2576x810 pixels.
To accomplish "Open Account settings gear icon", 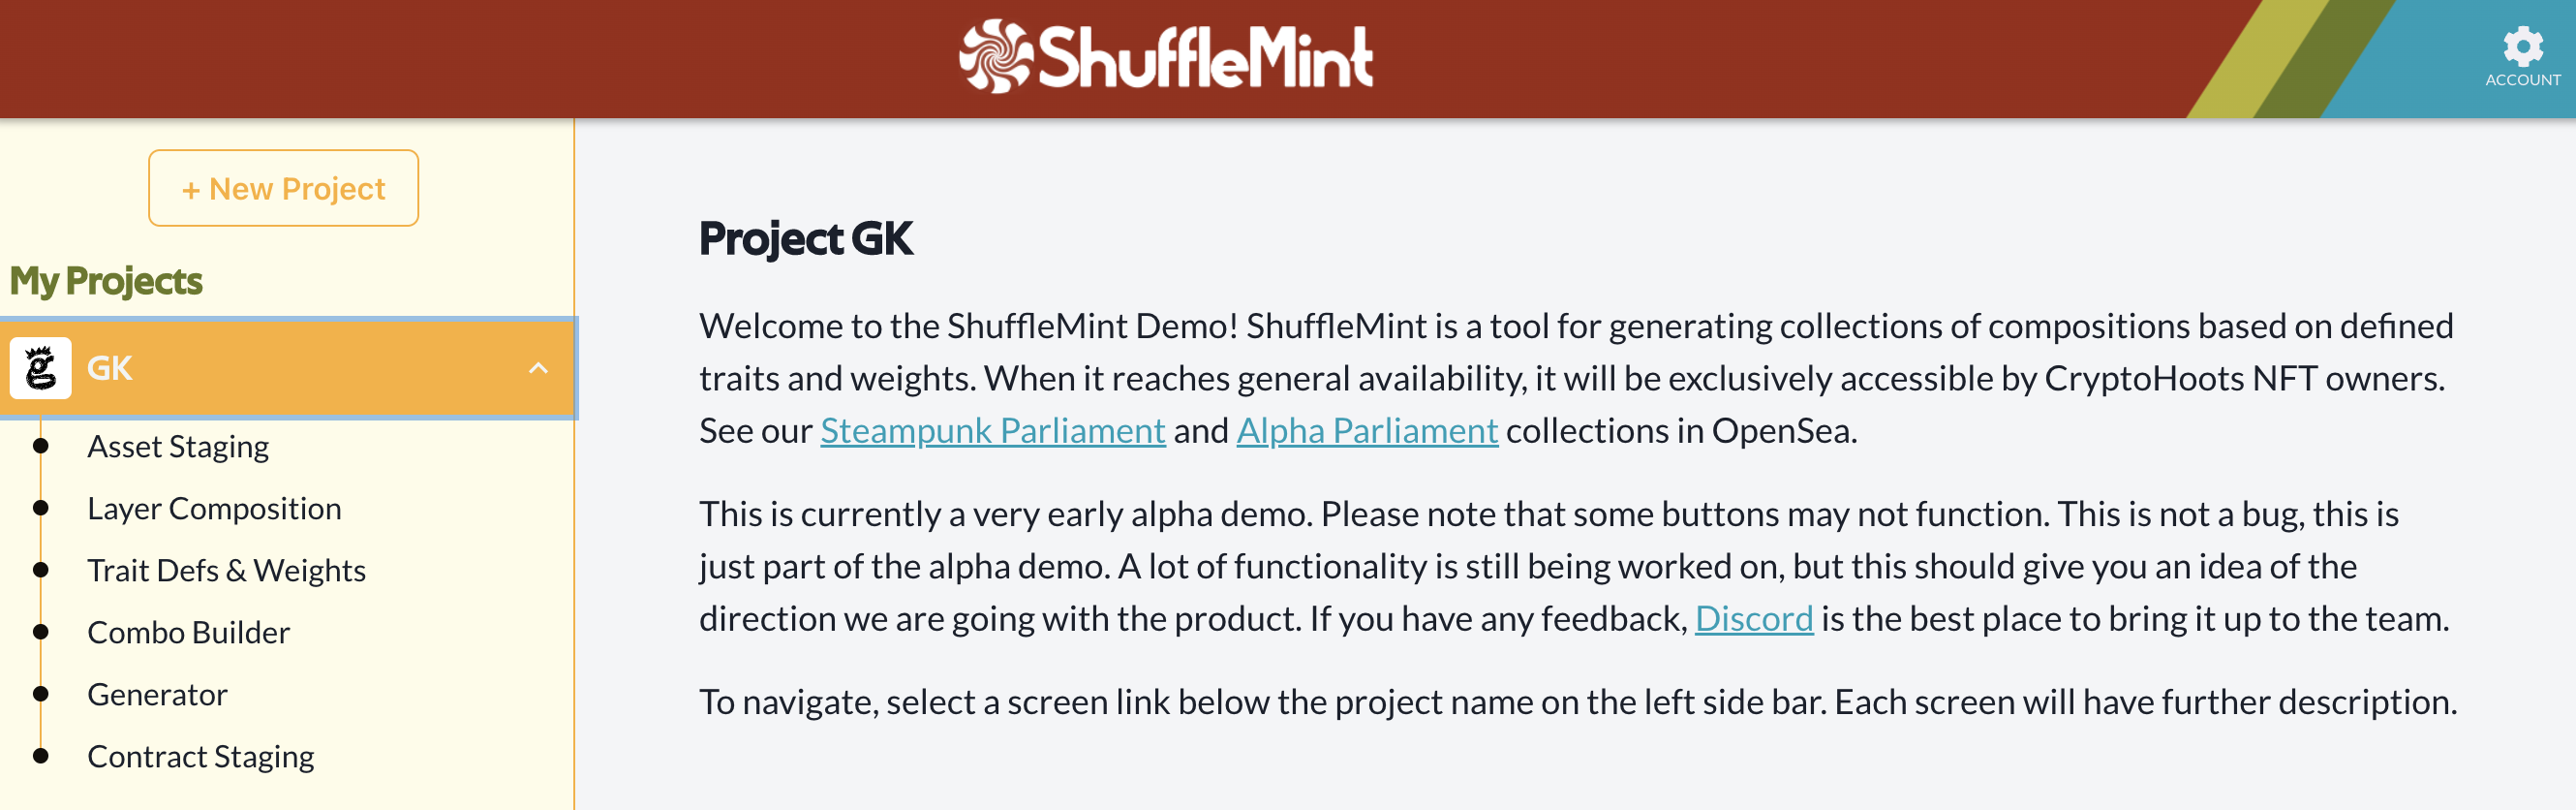I will point(2522,46).
